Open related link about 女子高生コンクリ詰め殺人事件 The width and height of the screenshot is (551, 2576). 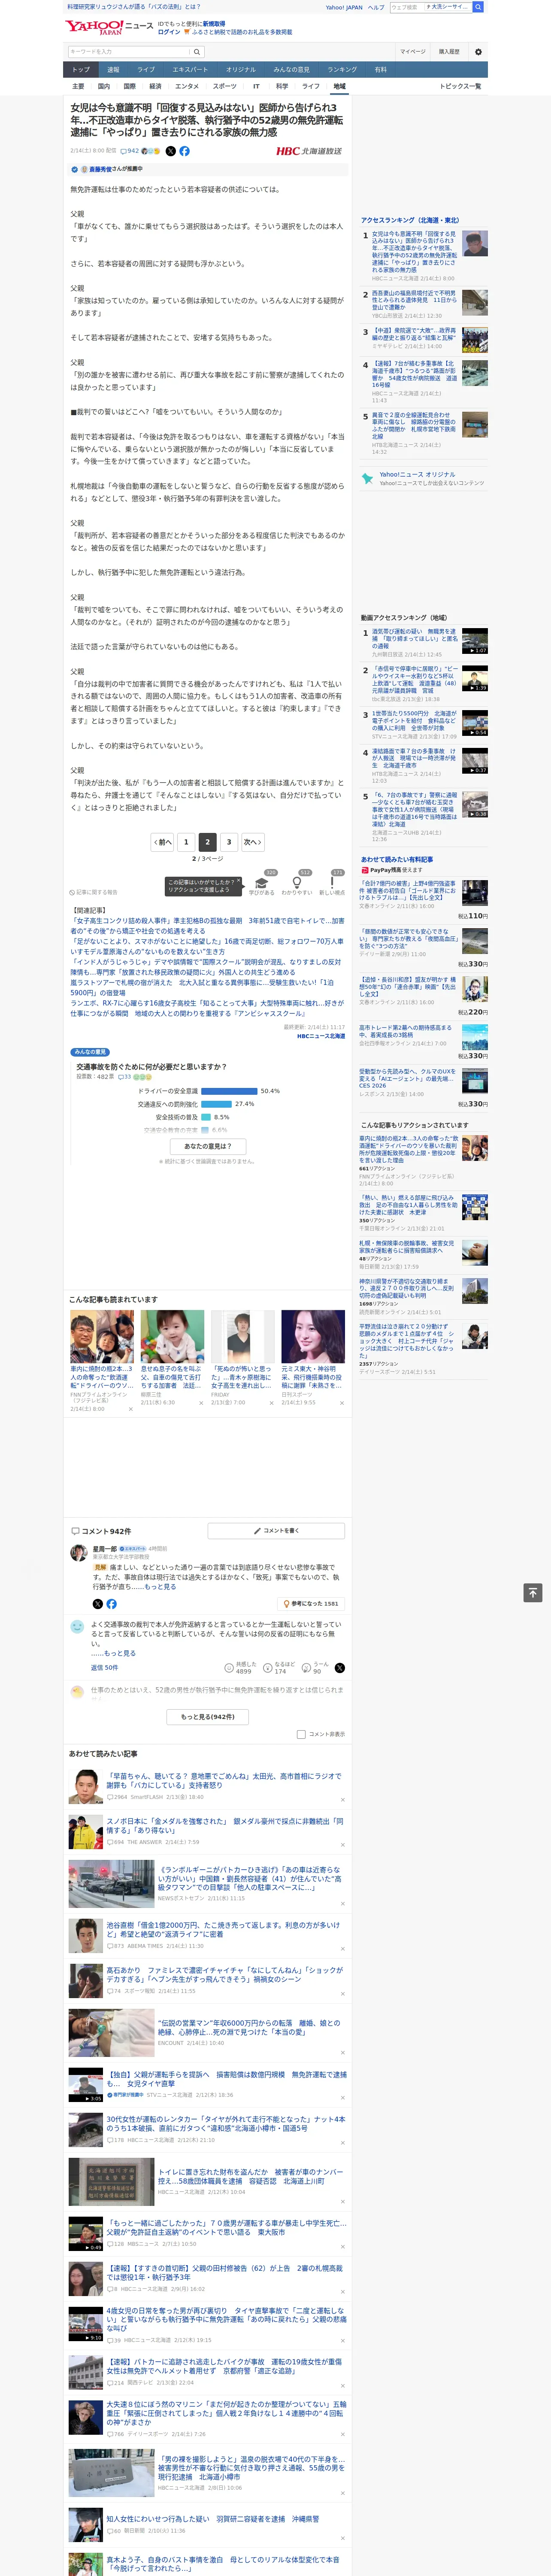(x=207, y=925)
